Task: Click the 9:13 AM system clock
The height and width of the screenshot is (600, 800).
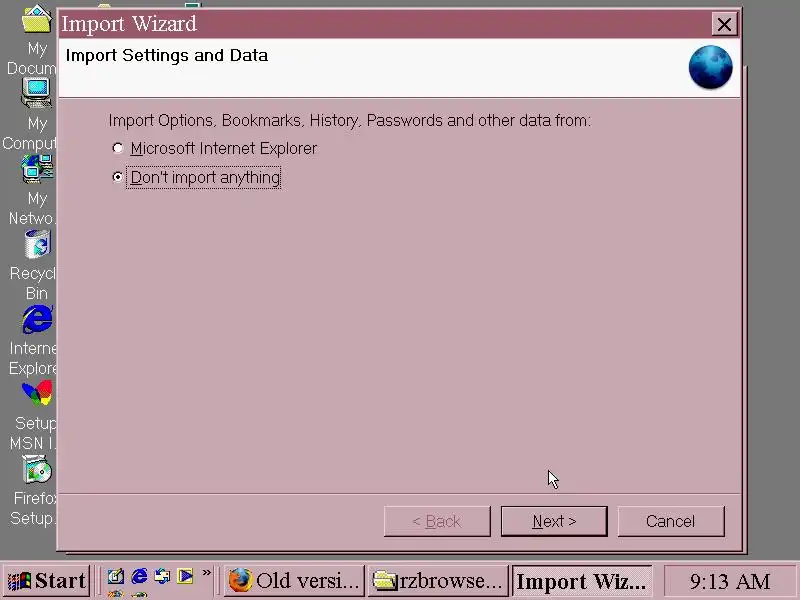Action: (x=730, y=581)
